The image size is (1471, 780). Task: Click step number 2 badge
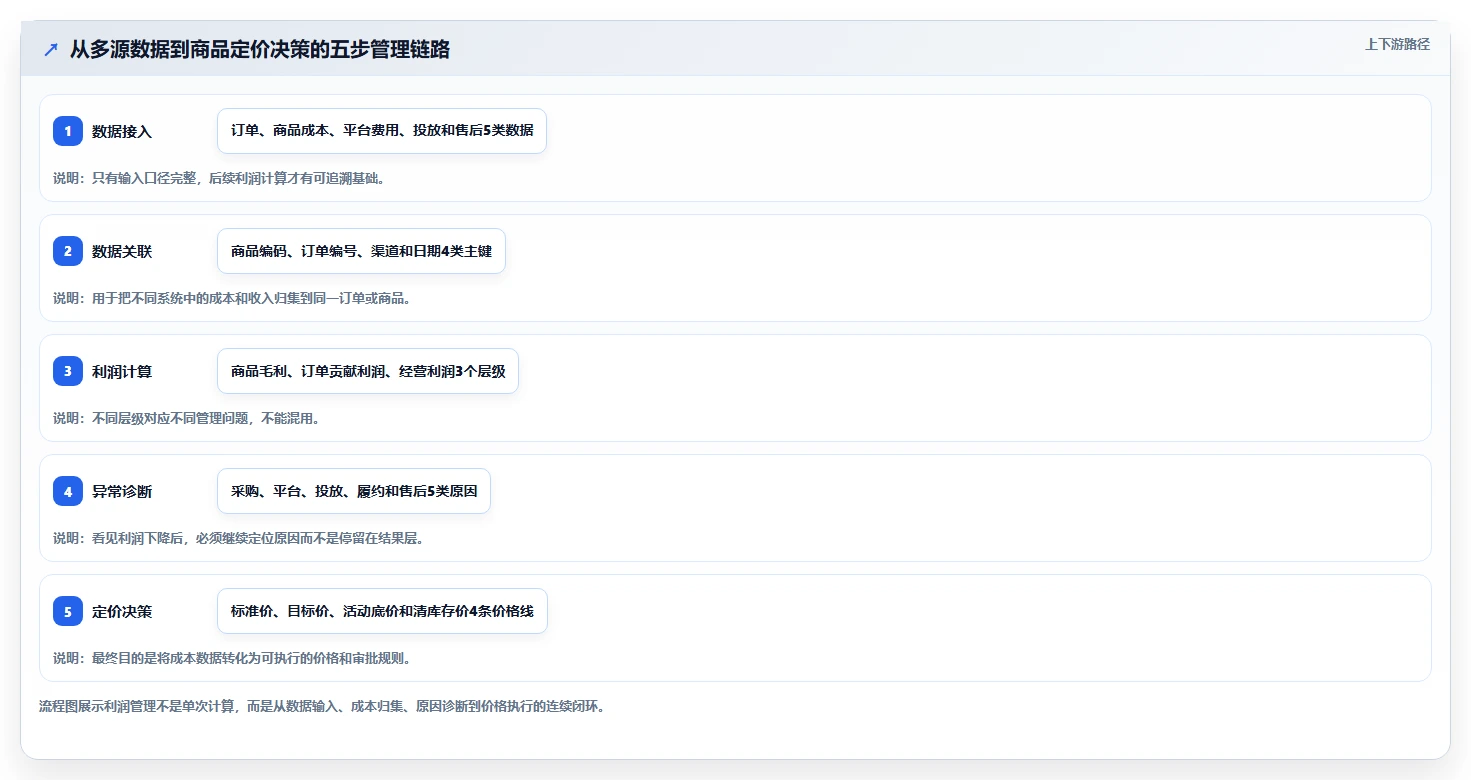coord(68,251)
